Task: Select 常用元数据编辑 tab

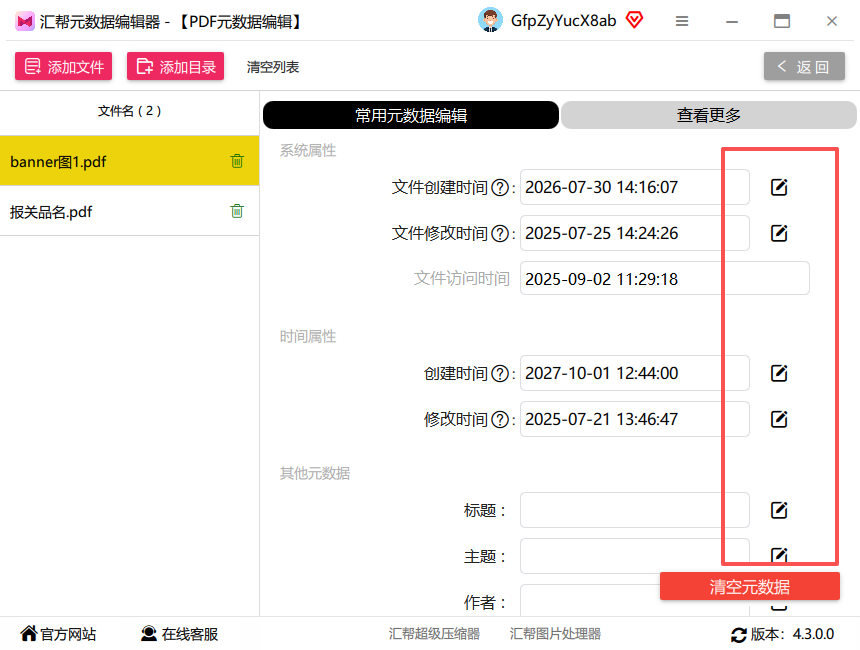Action: click(x=411, y=115)
